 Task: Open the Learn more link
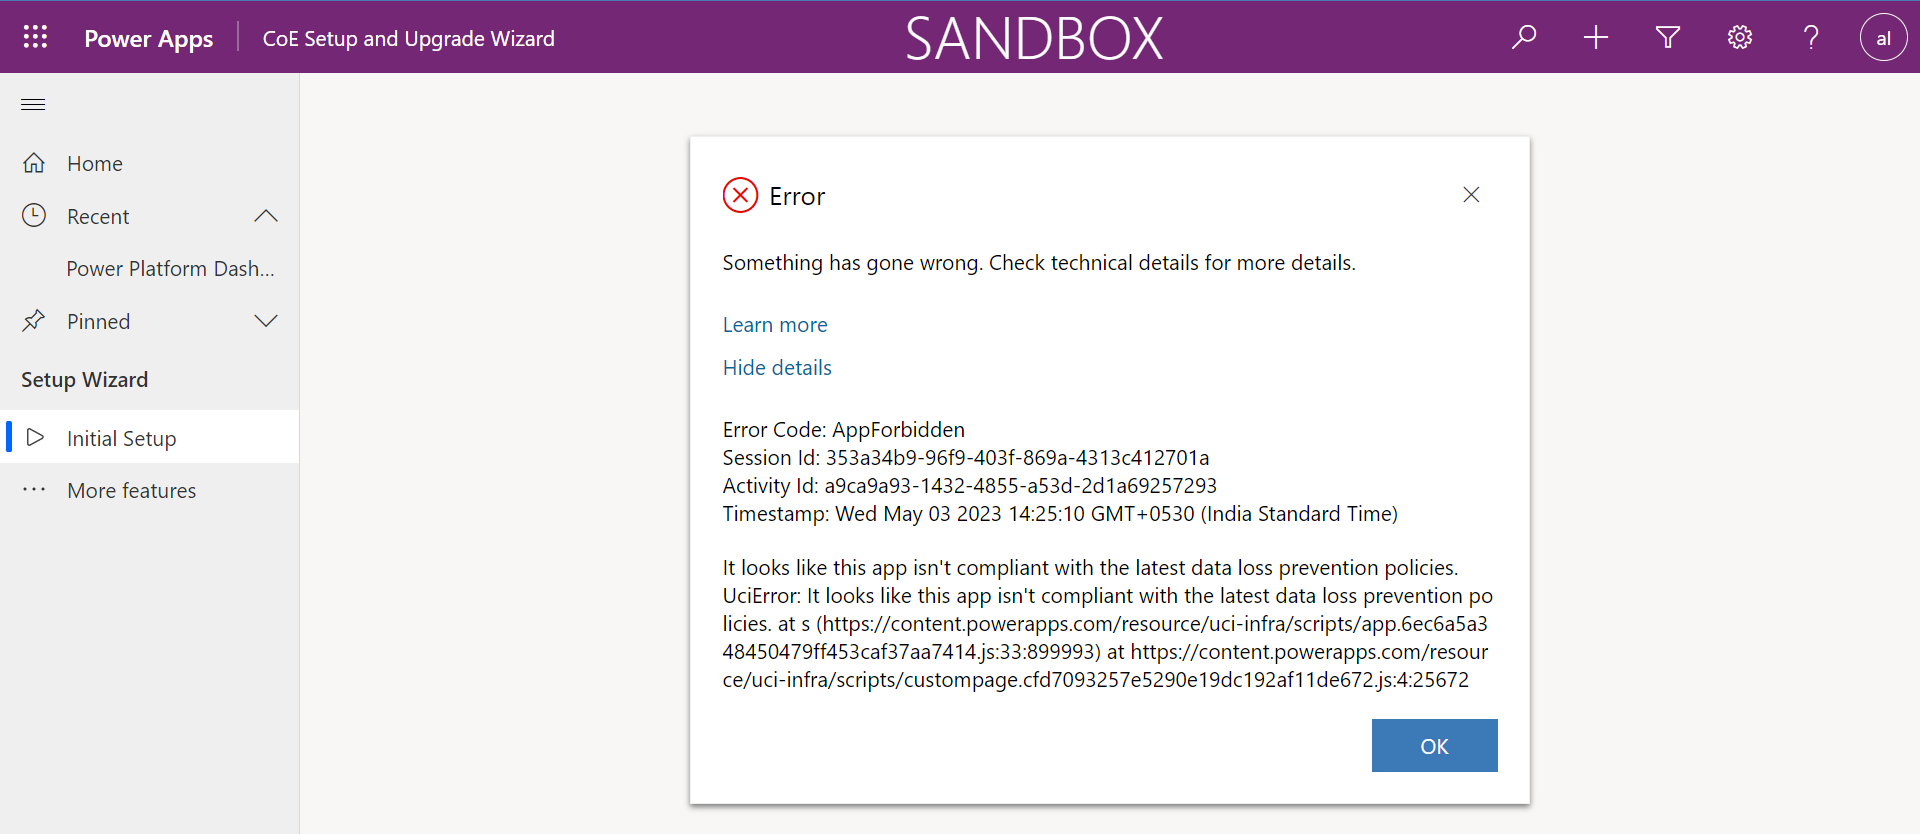tap(775, 324)
